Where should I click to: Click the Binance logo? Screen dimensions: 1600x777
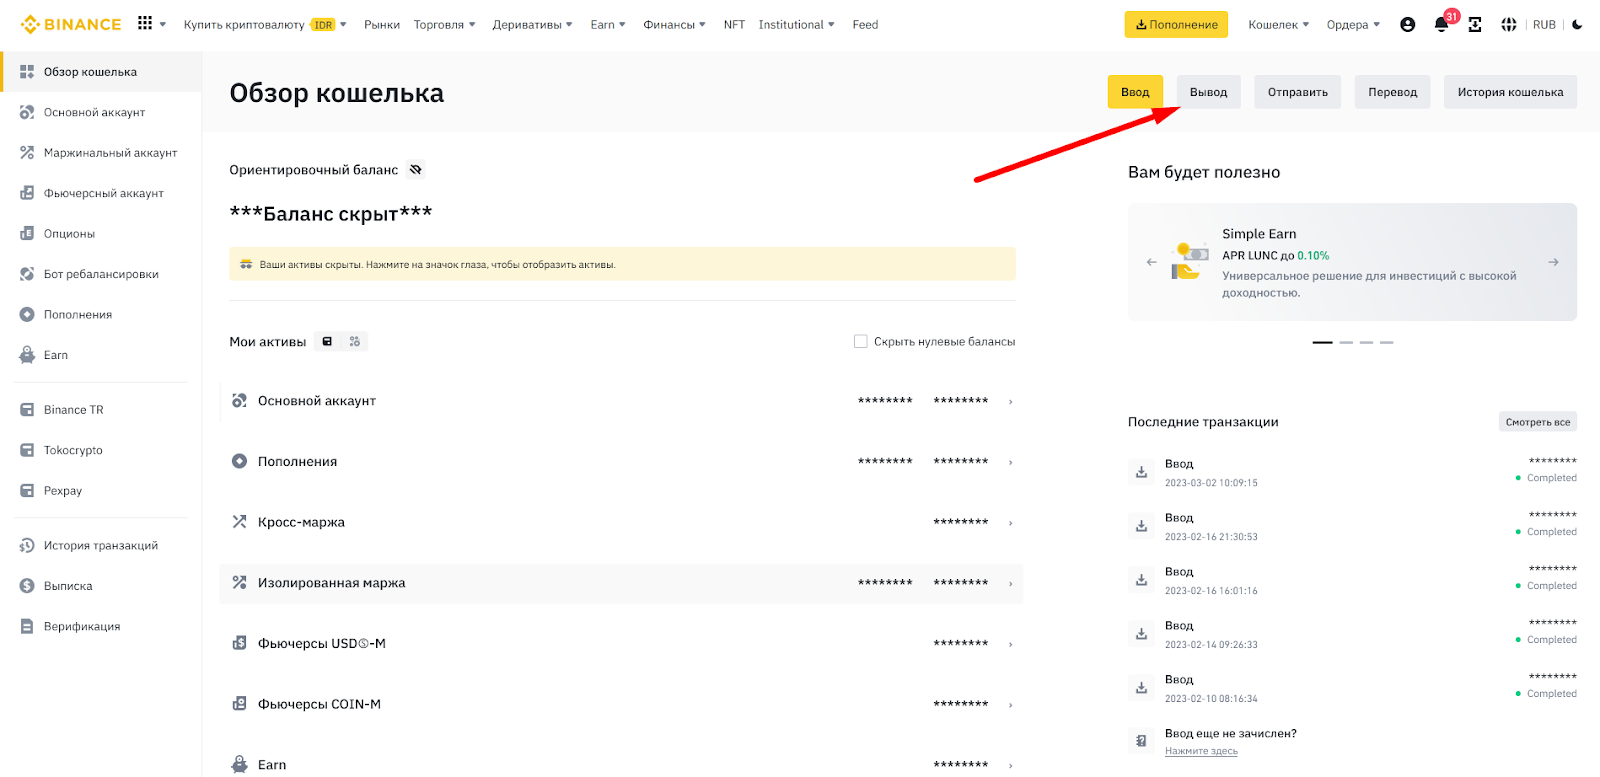(x=71, y=24)
